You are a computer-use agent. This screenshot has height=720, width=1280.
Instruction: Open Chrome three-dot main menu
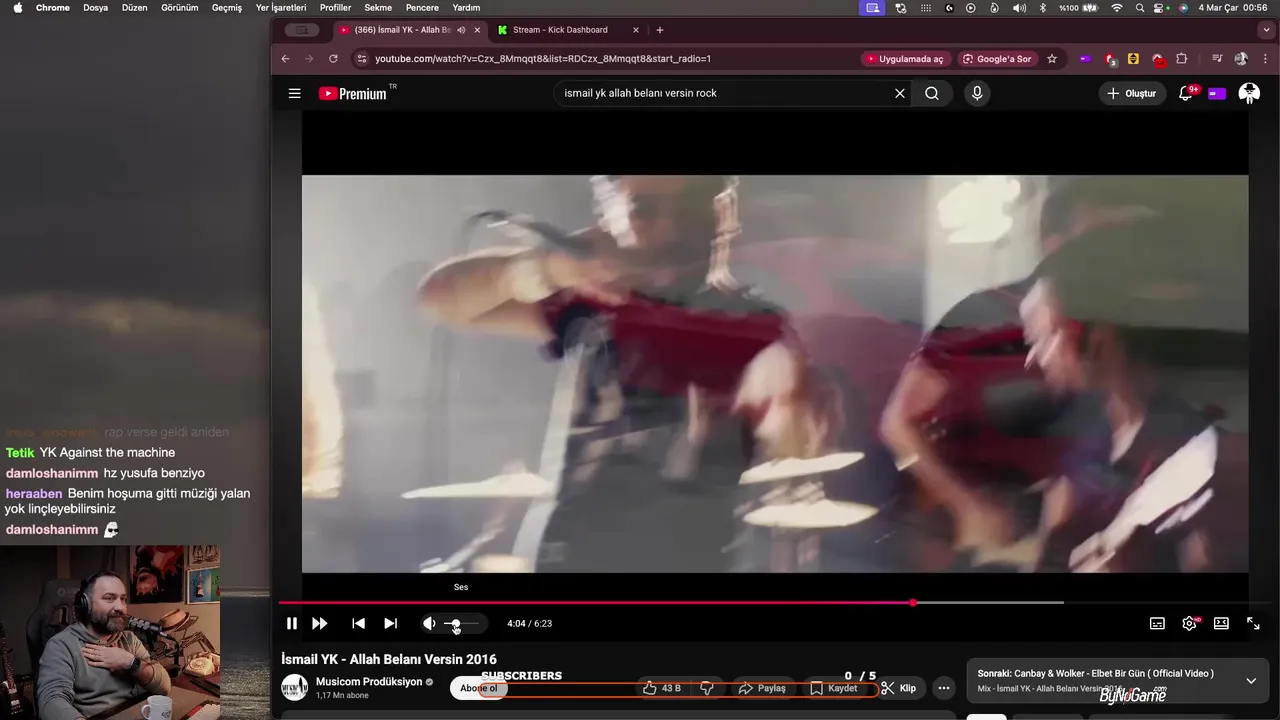[x=1265, y=59]
